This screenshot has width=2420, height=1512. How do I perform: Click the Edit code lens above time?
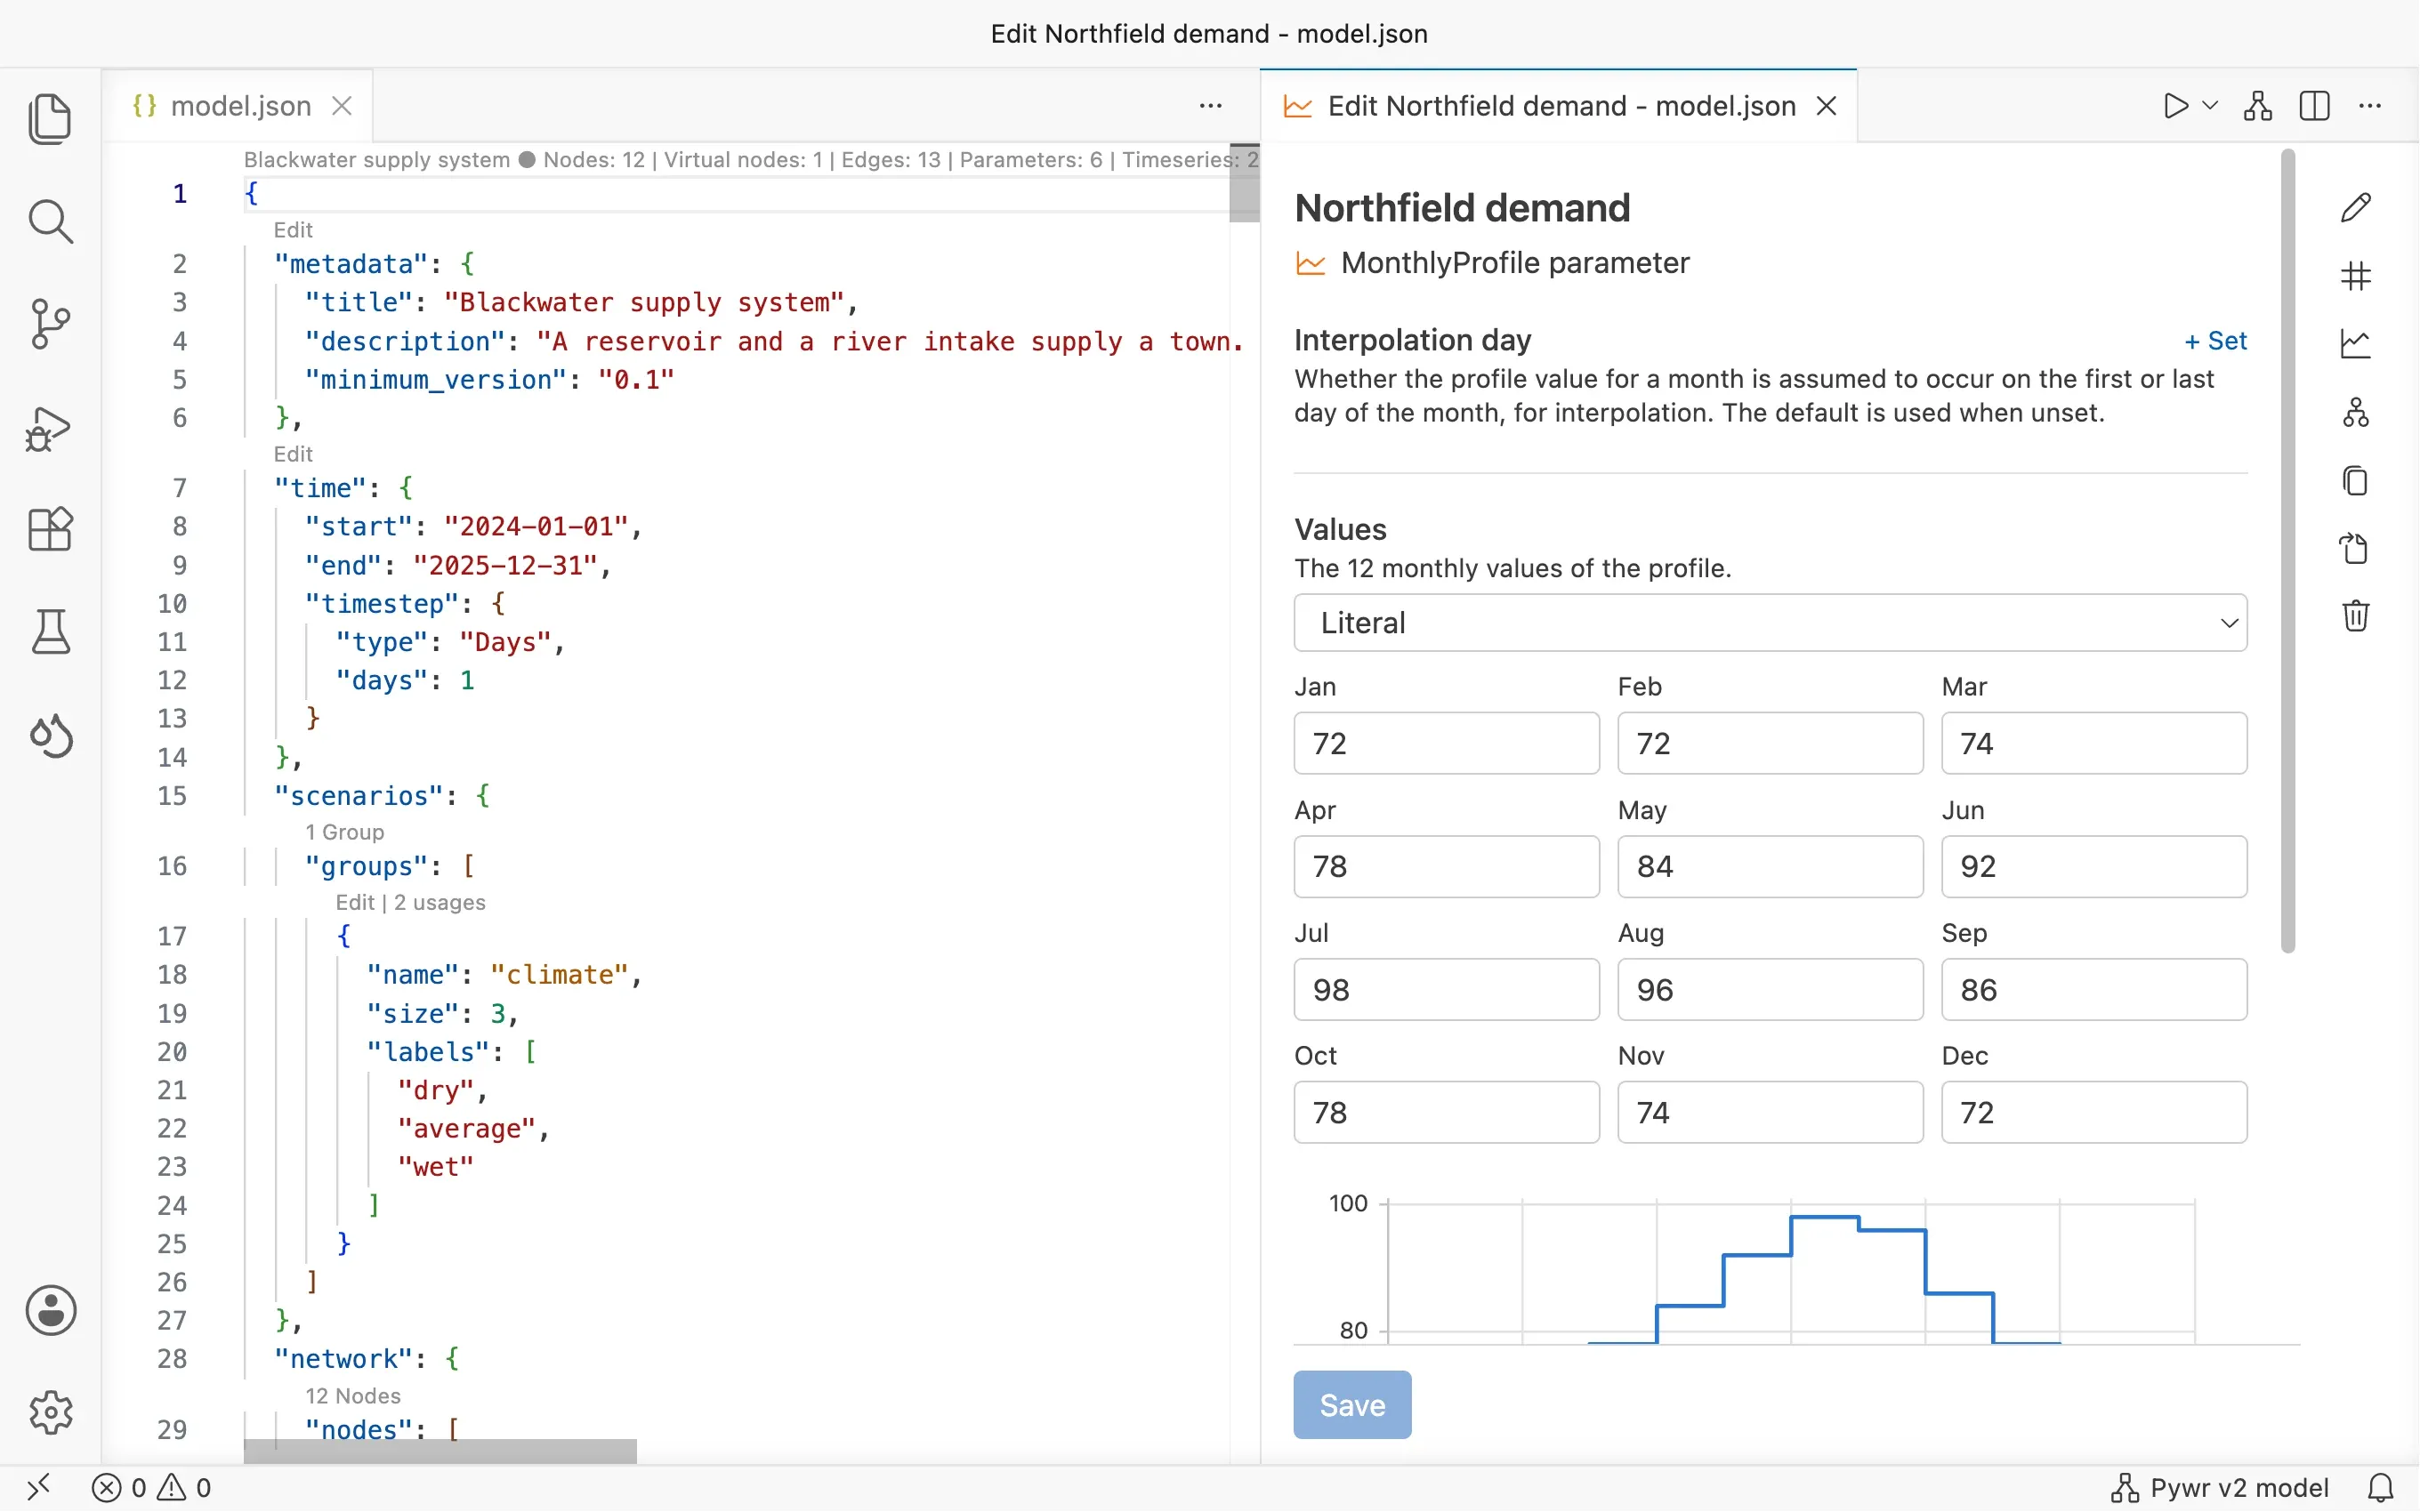[293, 454]
